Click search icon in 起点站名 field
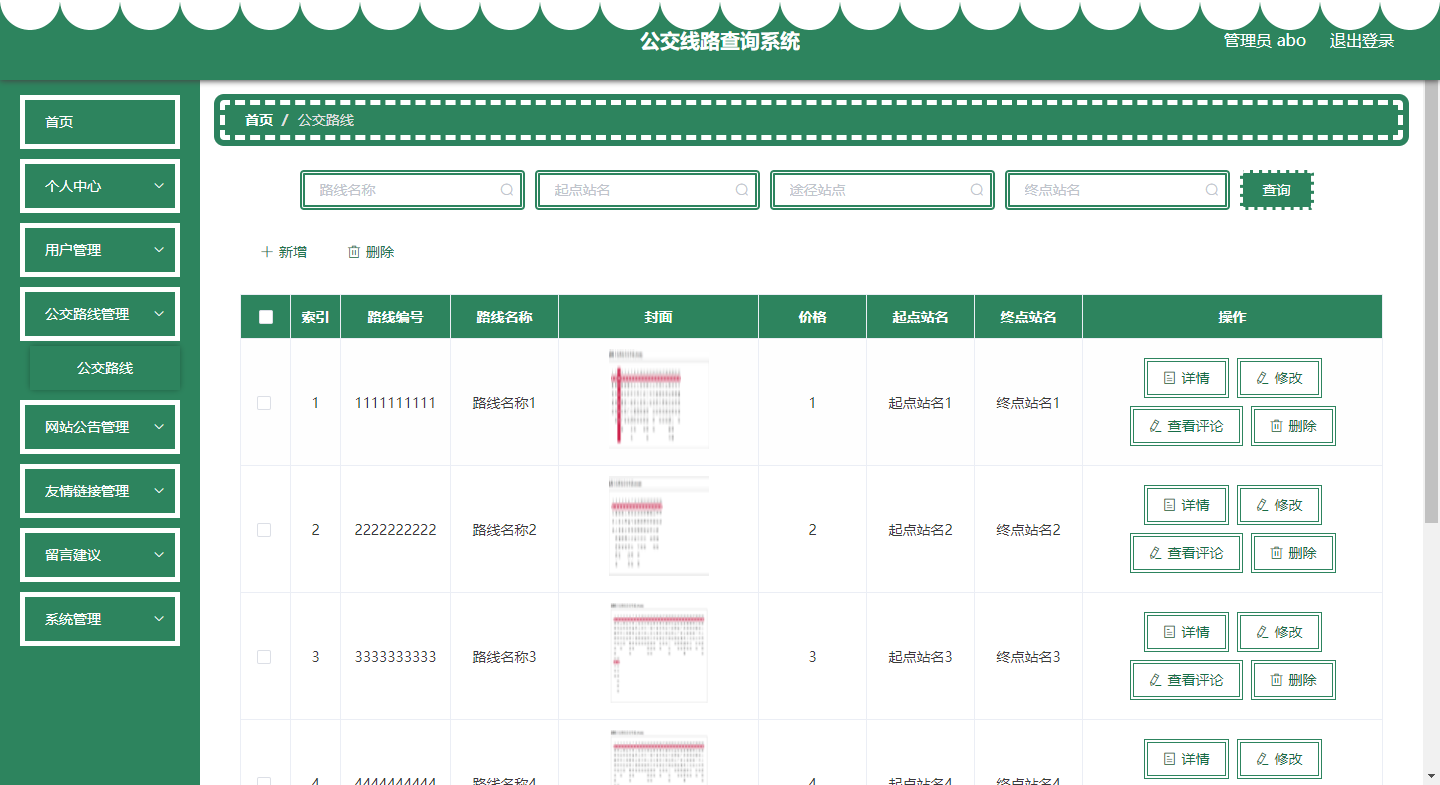1440x785 pixels. tap(742, 190)
